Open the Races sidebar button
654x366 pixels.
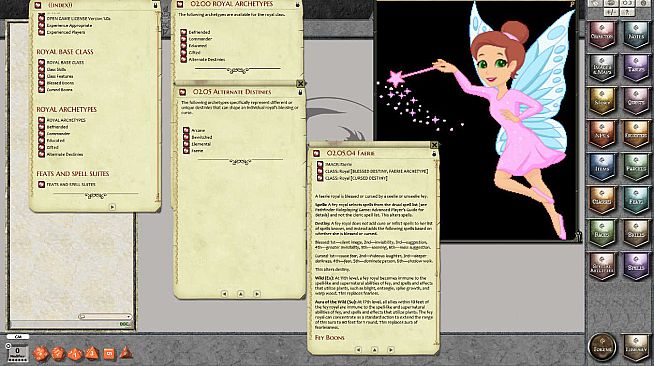pyautogui.click(x=602, y=233)
